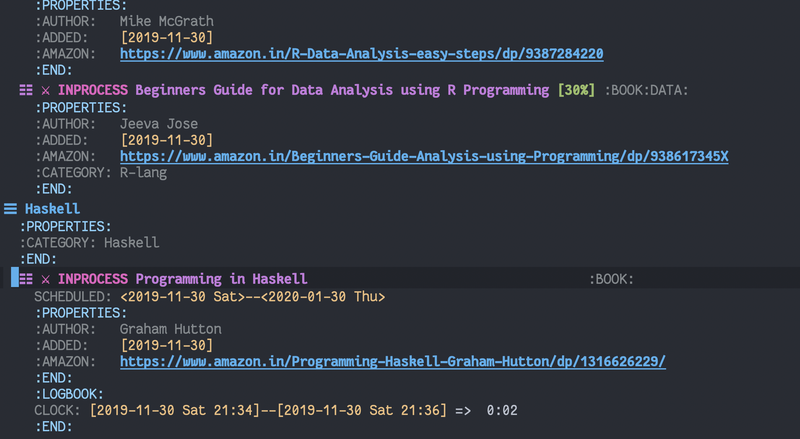Collapse the LOGBOOK drawer
The width and height of the screenshot is (800, 439).
(69, 394)
